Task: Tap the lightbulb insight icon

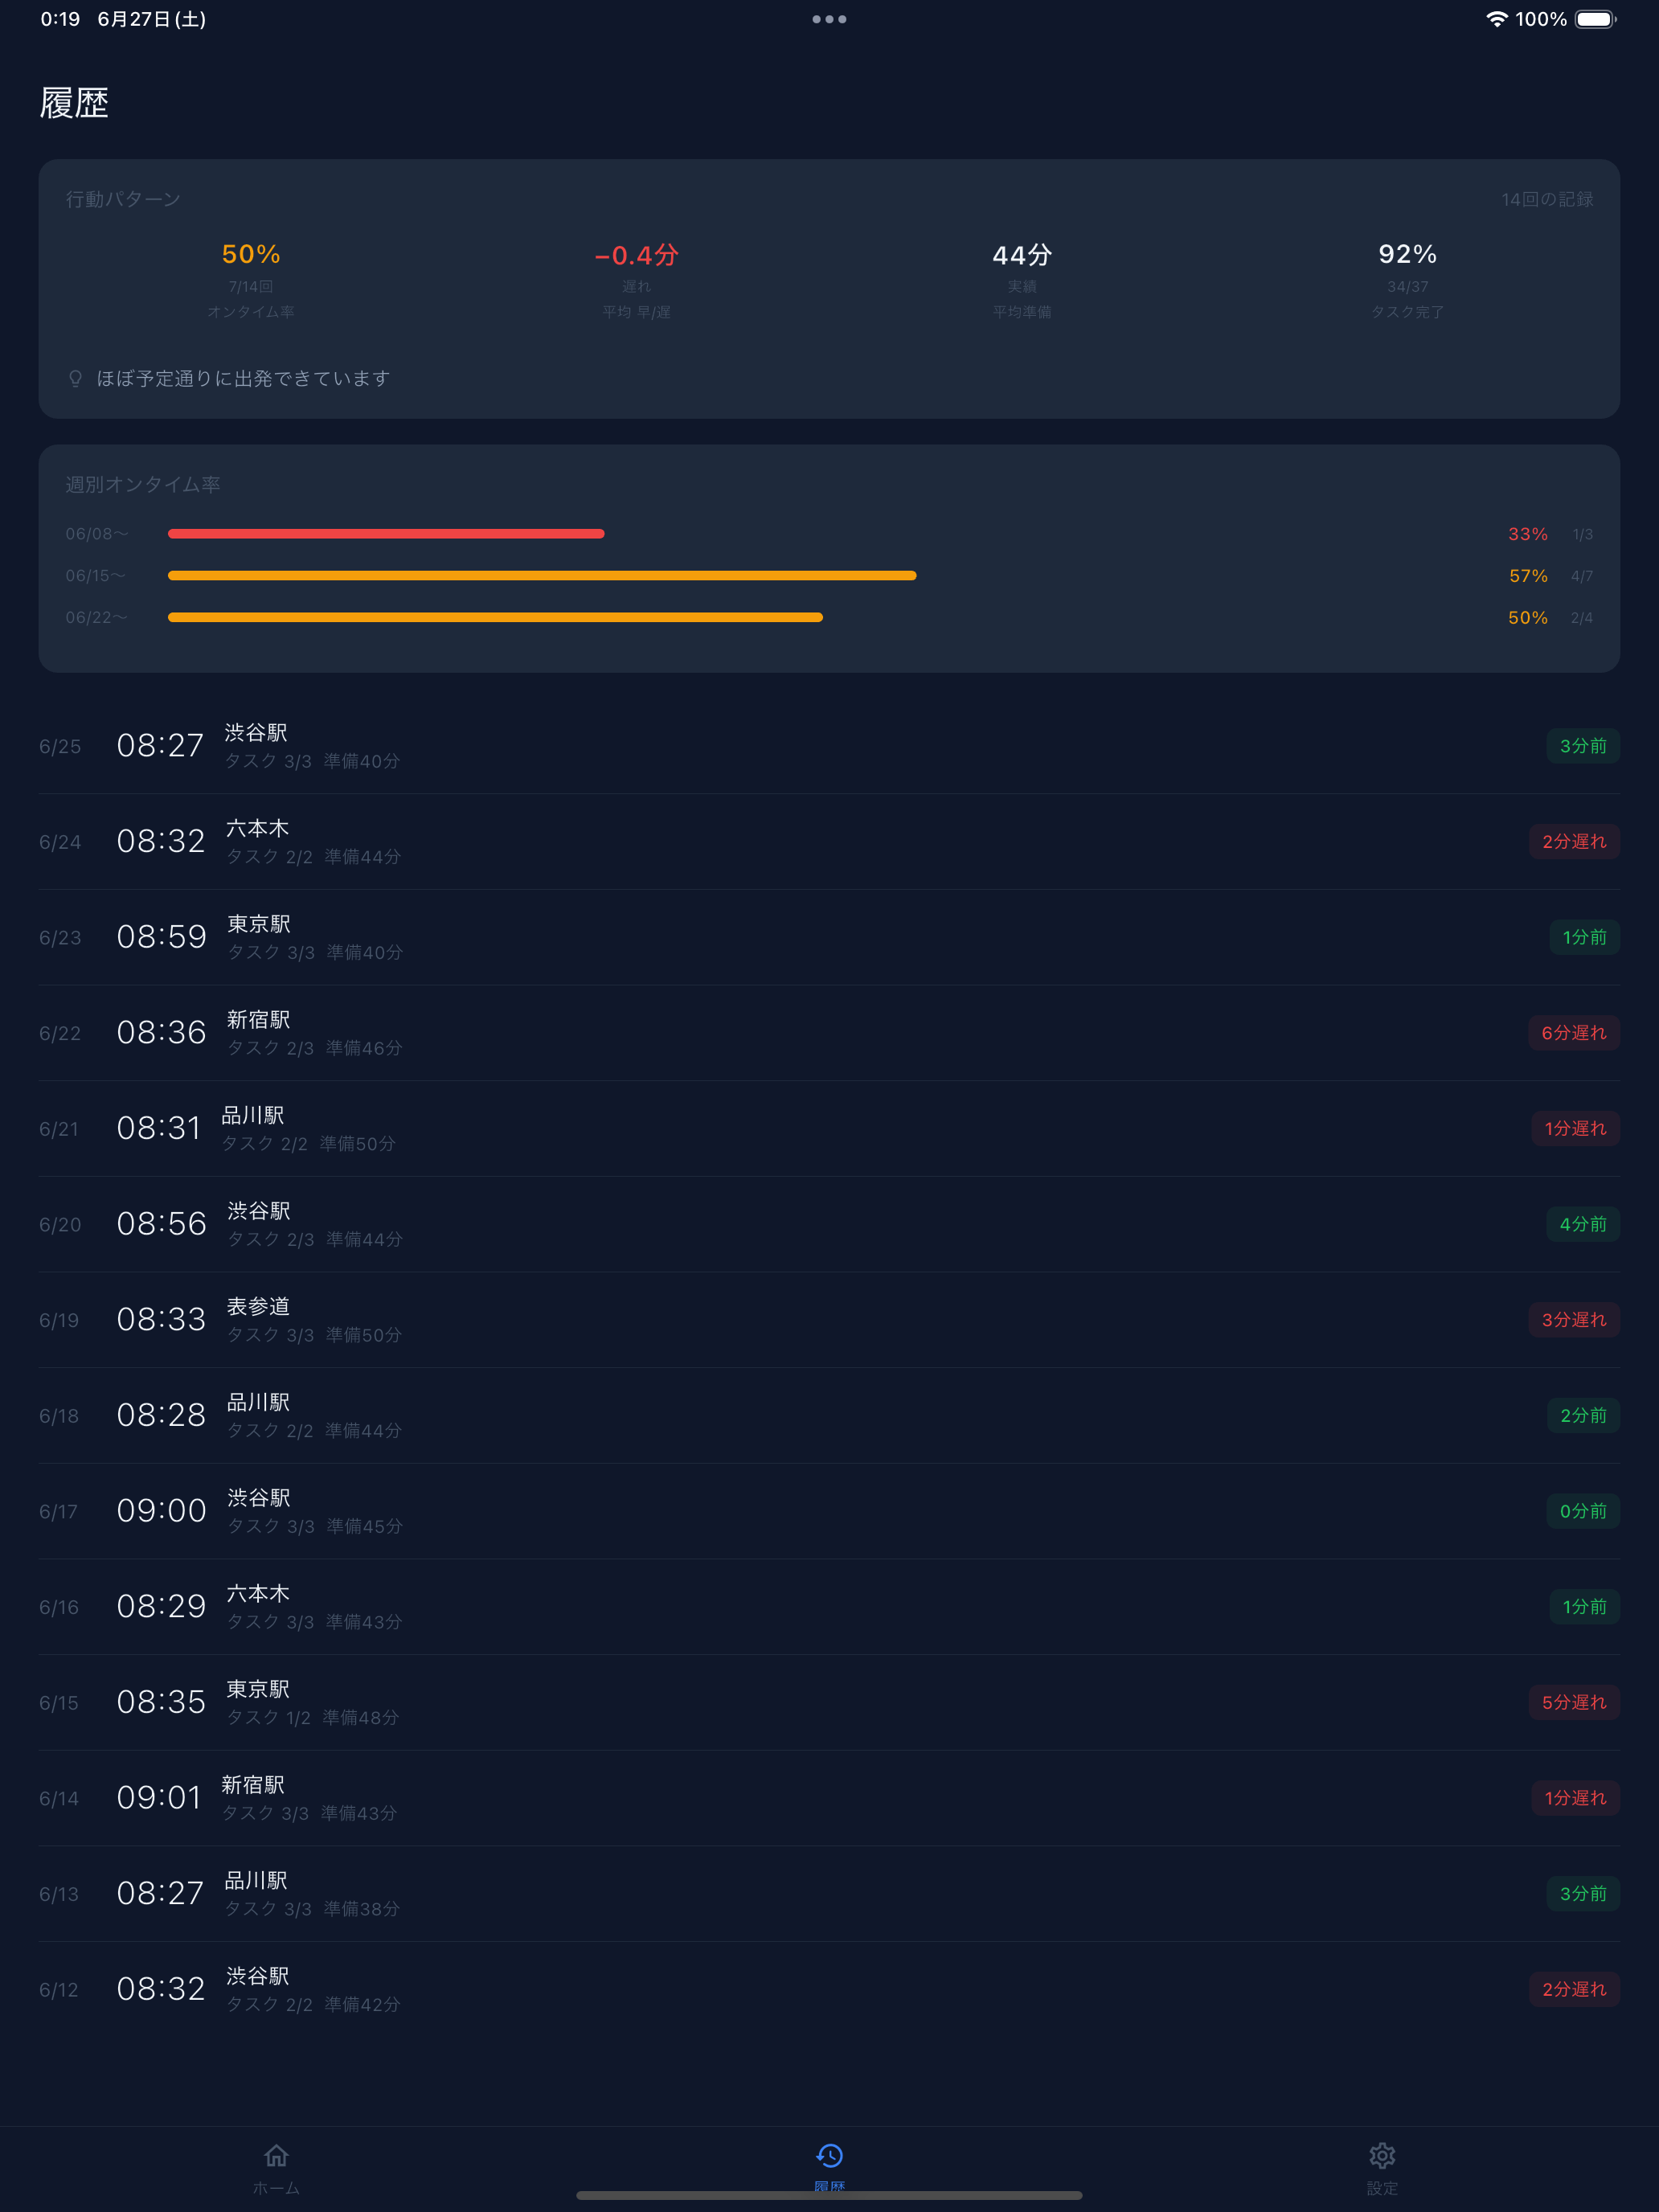Action: 75,379
